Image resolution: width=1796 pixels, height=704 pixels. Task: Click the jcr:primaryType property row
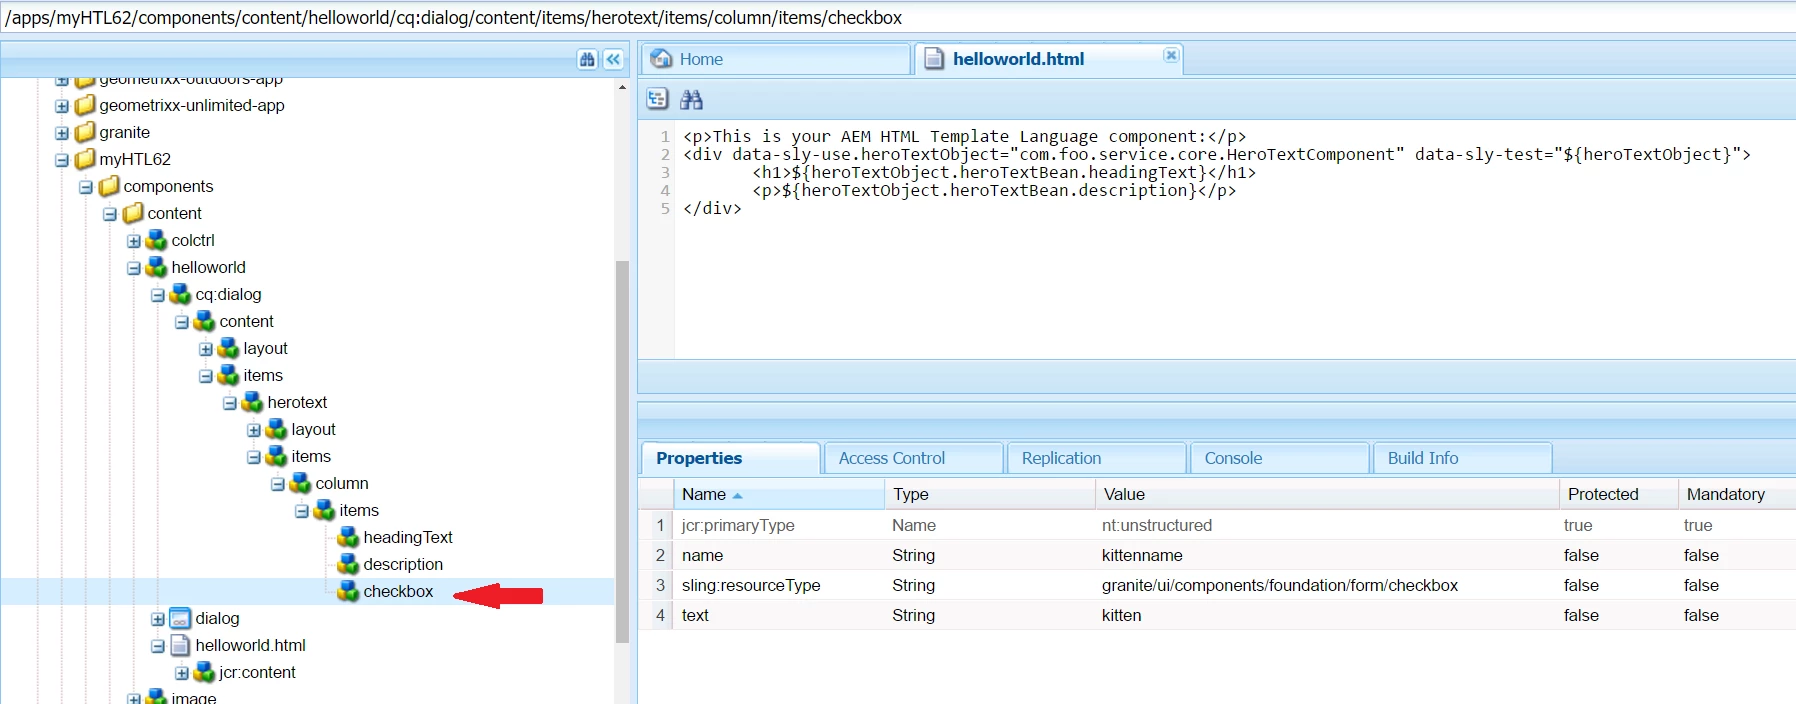1217,525
